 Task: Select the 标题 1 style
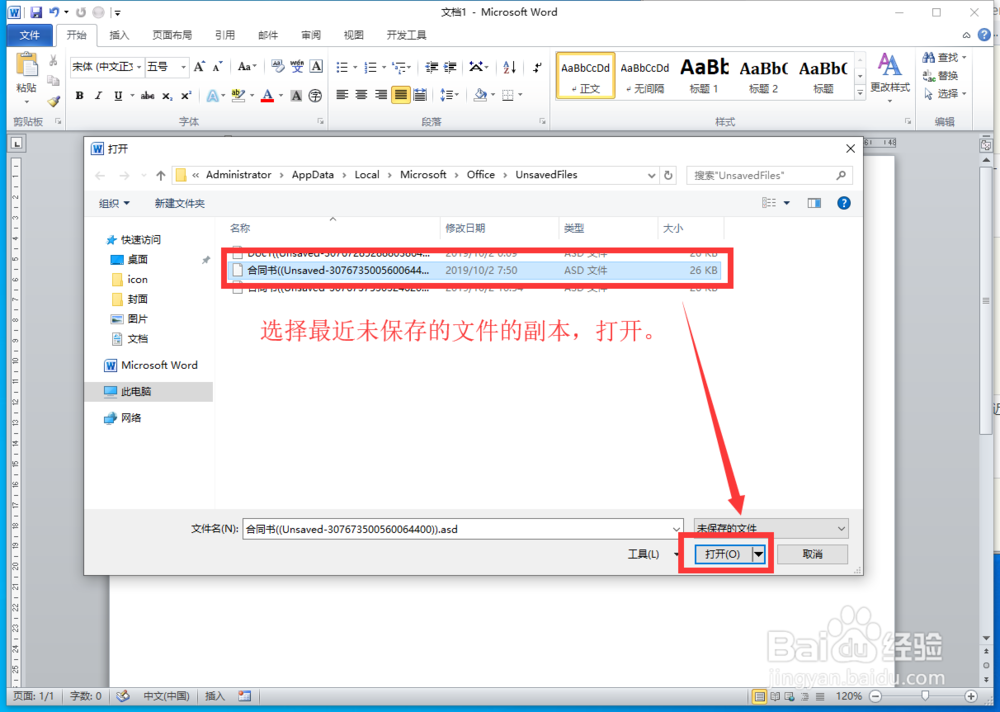click(704, 75)
